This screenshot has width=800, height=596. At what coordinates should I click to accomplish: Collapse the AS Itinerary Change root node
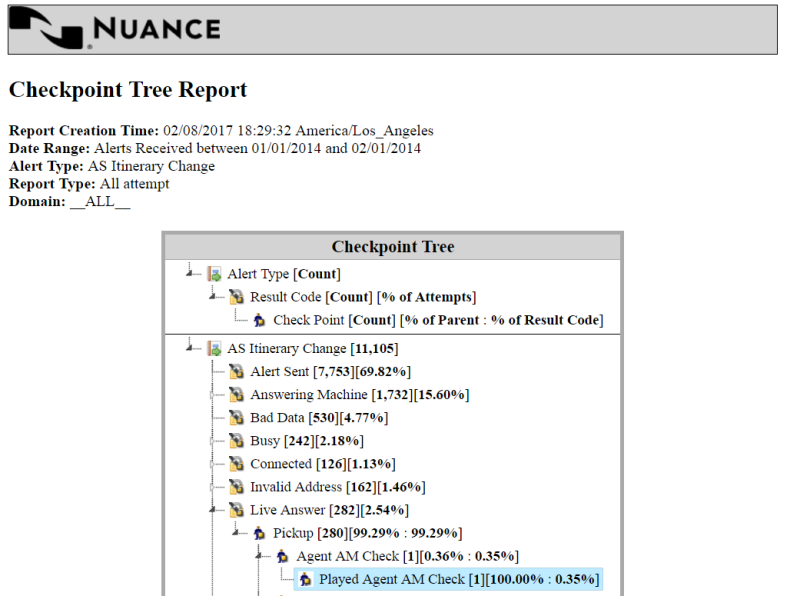[190, 349]
